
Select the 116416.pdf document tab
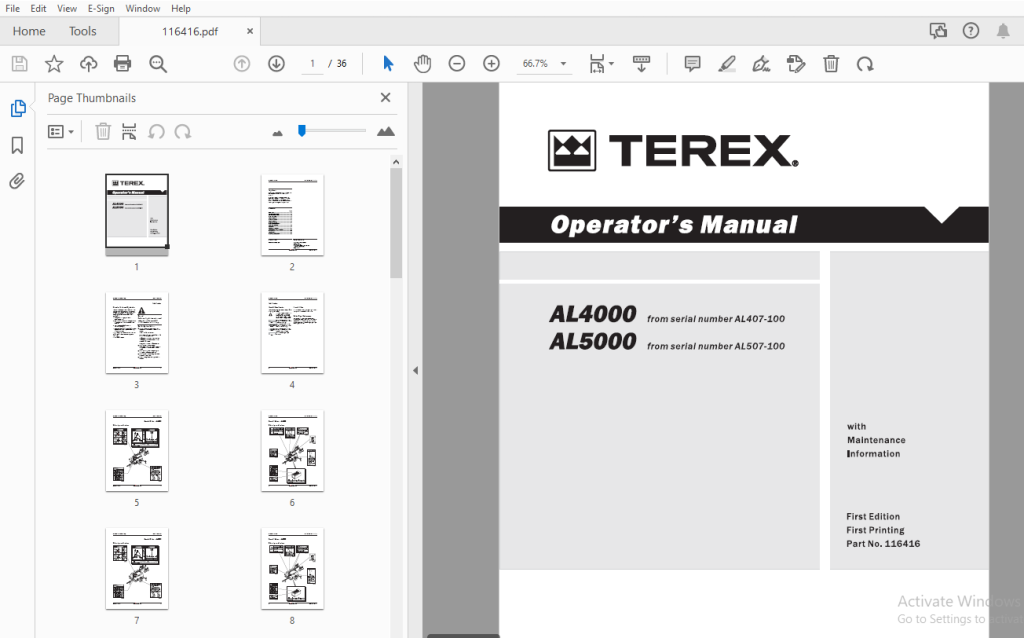coord(189,31)
